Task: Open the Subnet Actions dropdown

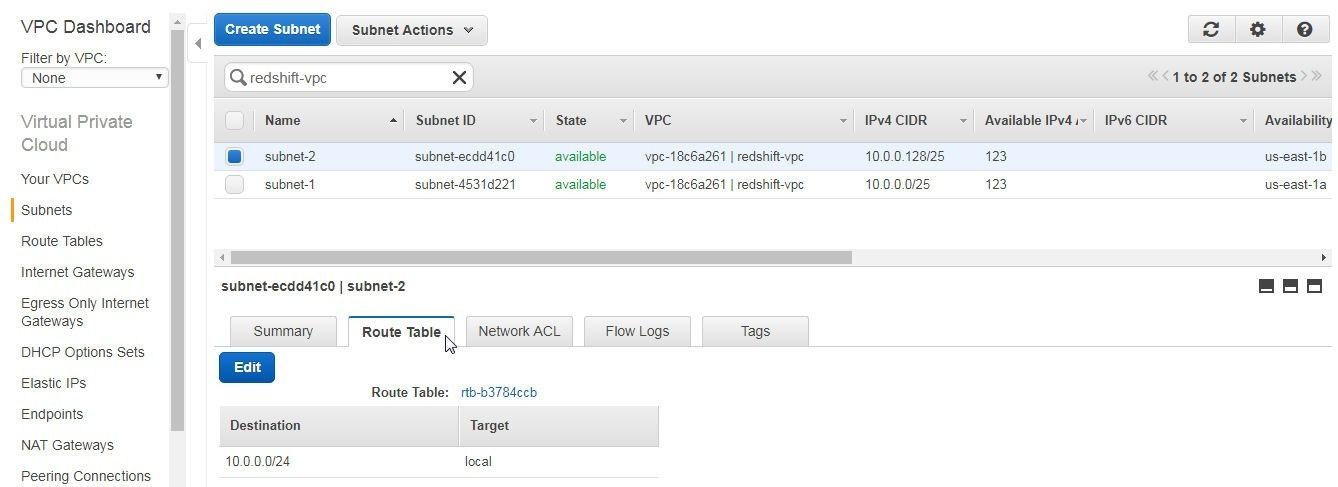Action: tap(411, 30)
